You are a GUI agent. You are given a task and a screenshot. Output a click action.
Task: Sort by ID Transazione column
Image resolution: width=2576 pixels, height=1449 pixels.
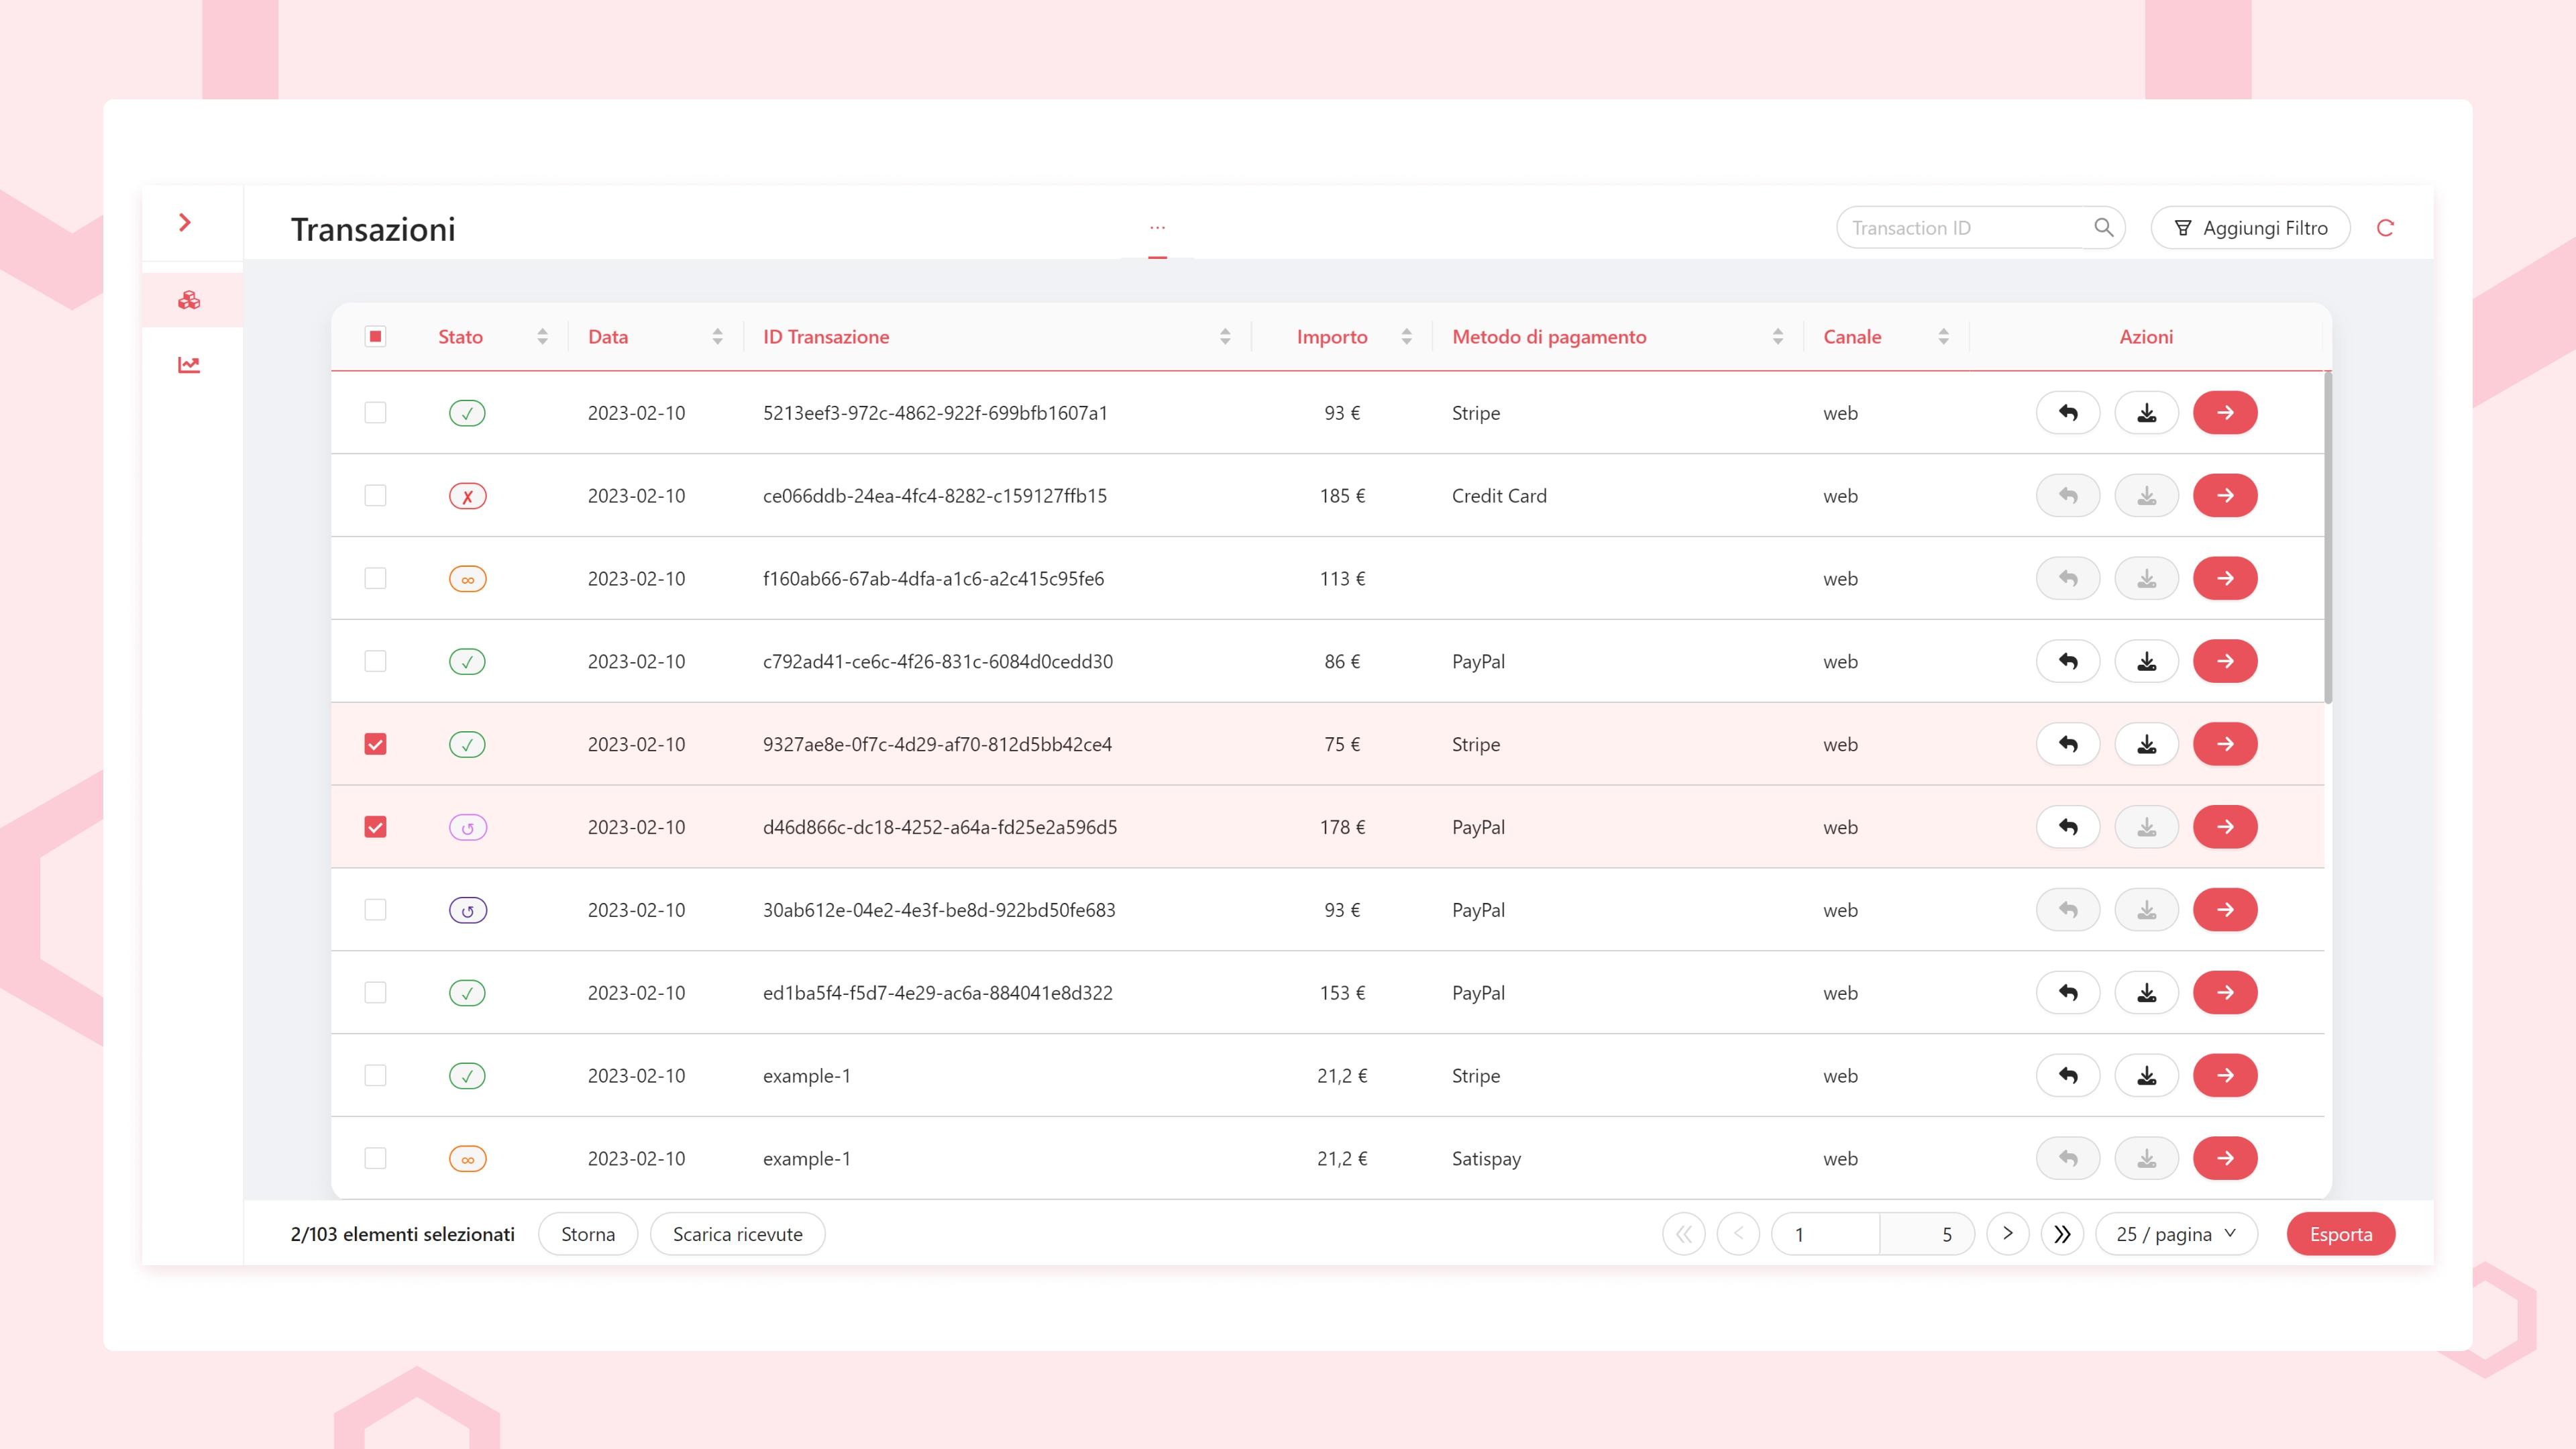(x=1225, y=337)
